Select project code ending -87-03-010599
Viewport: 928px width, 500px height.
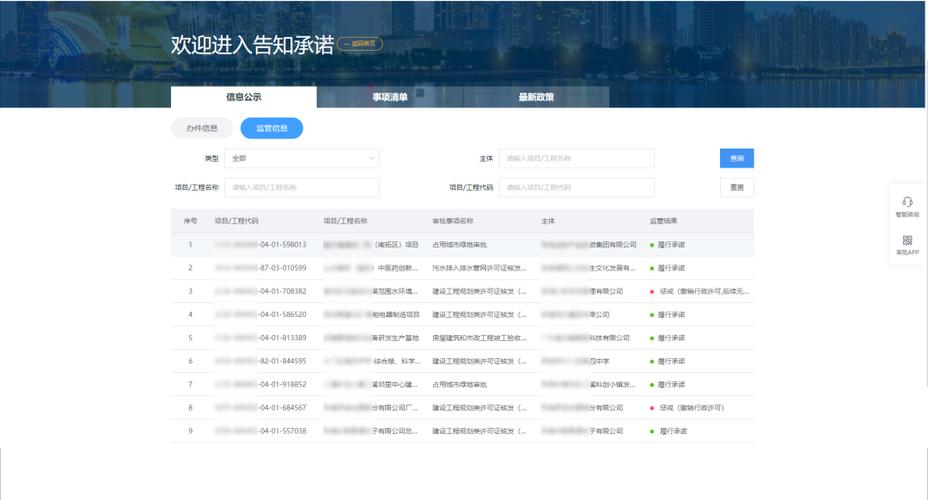pos(261,268)
